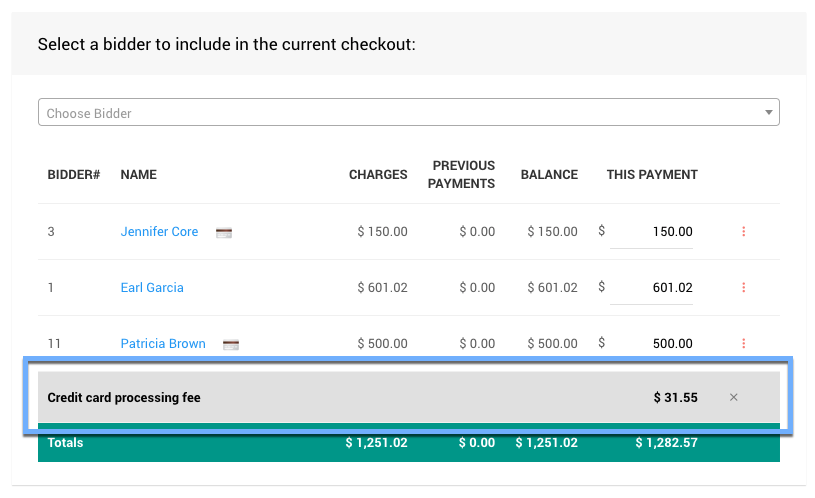Click the Choose Bidder placeholder text

click(89, 114)
